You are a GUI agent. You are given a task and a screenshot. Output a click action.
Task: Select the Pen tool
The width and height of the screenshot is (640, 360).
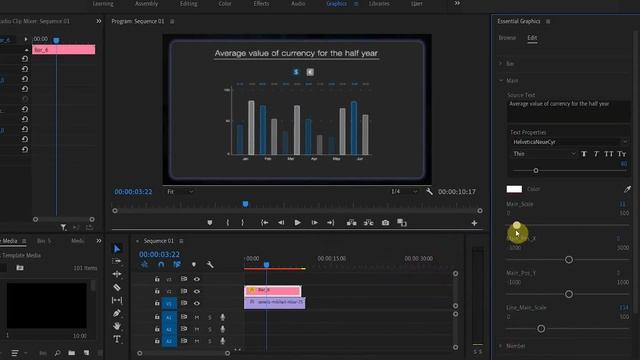click(117, 313)
